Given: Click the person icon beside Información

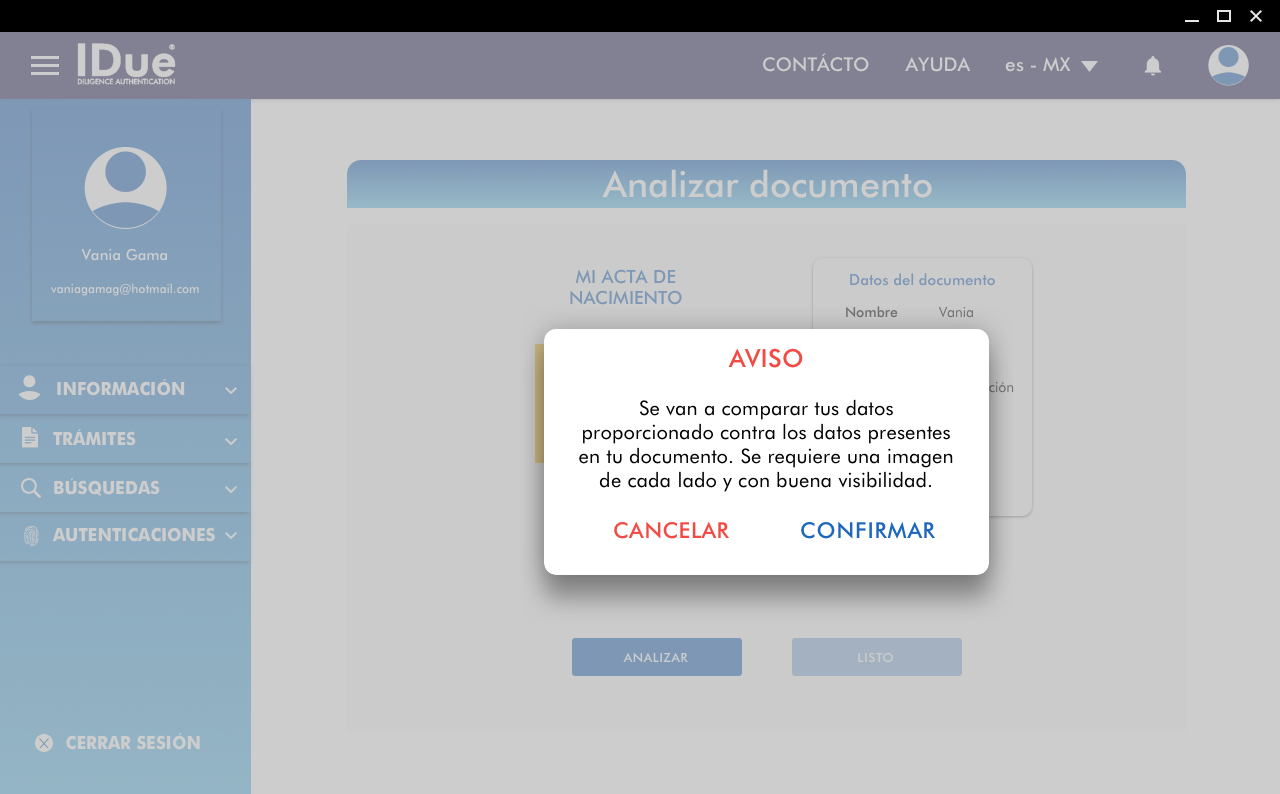Looking at the screenshot, I should (30, 388).
